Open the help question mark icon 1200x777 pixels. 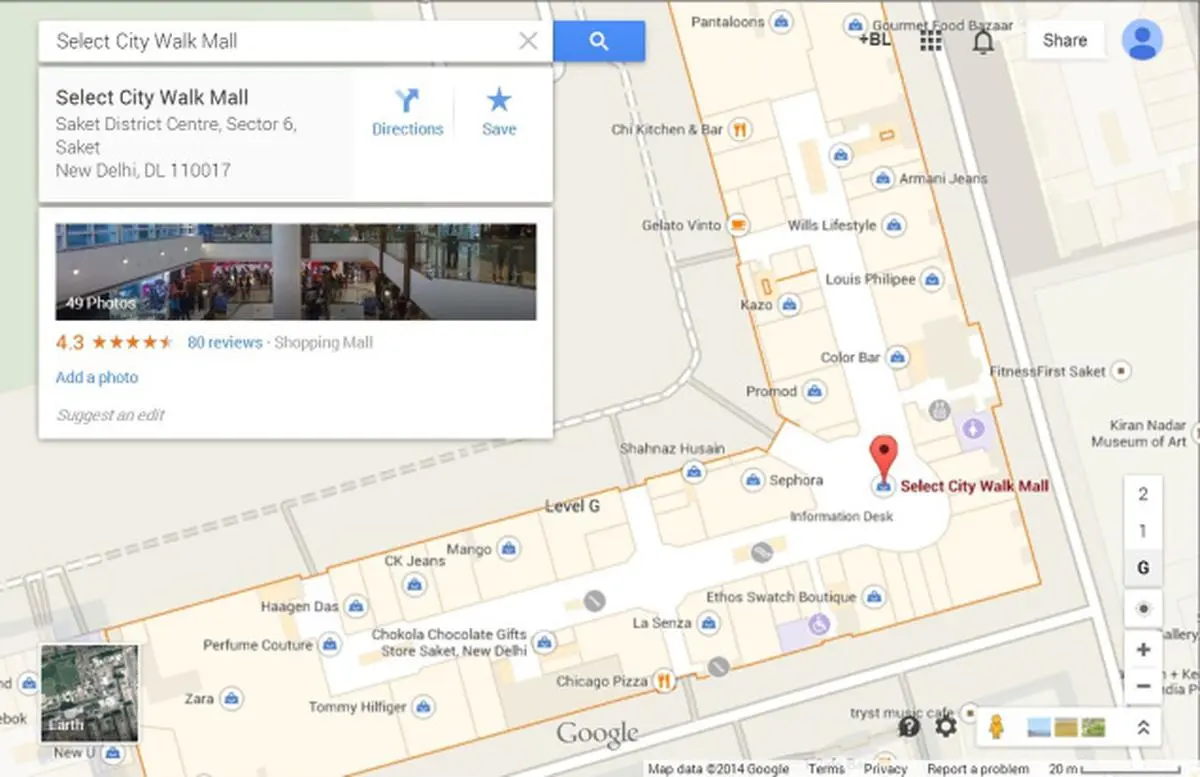(x=909, y=727)
